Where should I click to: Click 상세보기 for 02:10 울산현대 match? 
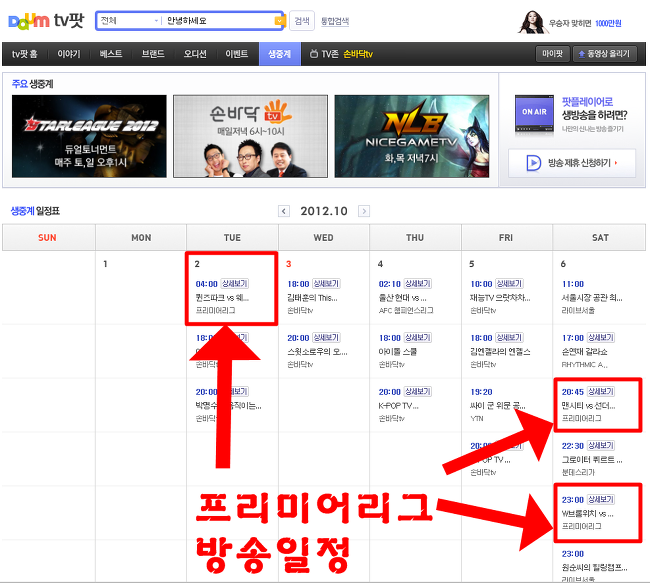click(x=417, y=284)
